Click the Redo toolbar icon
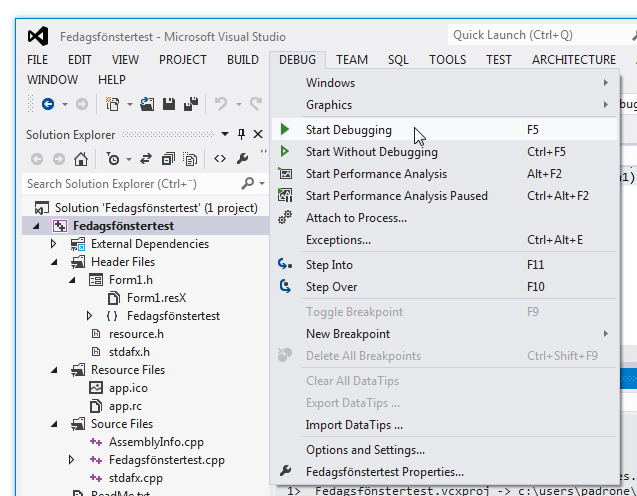The height and width of the screenshot is (496, 637). (x=256, y=104)
